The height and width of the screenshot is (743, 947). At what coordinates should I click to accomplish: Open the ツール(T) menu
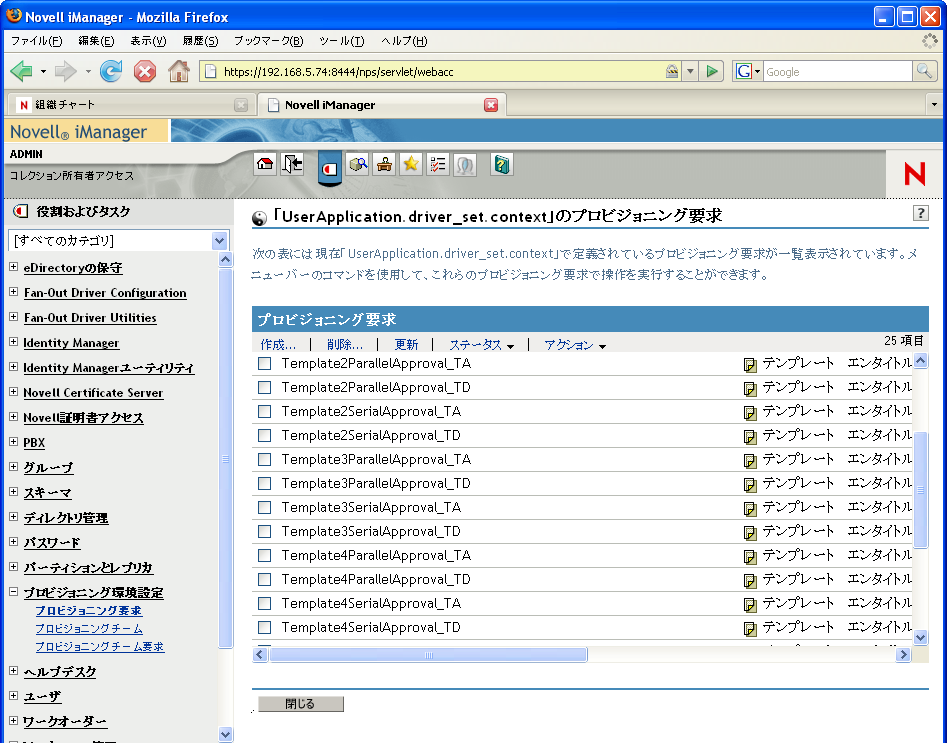click(x=342, y=41)
